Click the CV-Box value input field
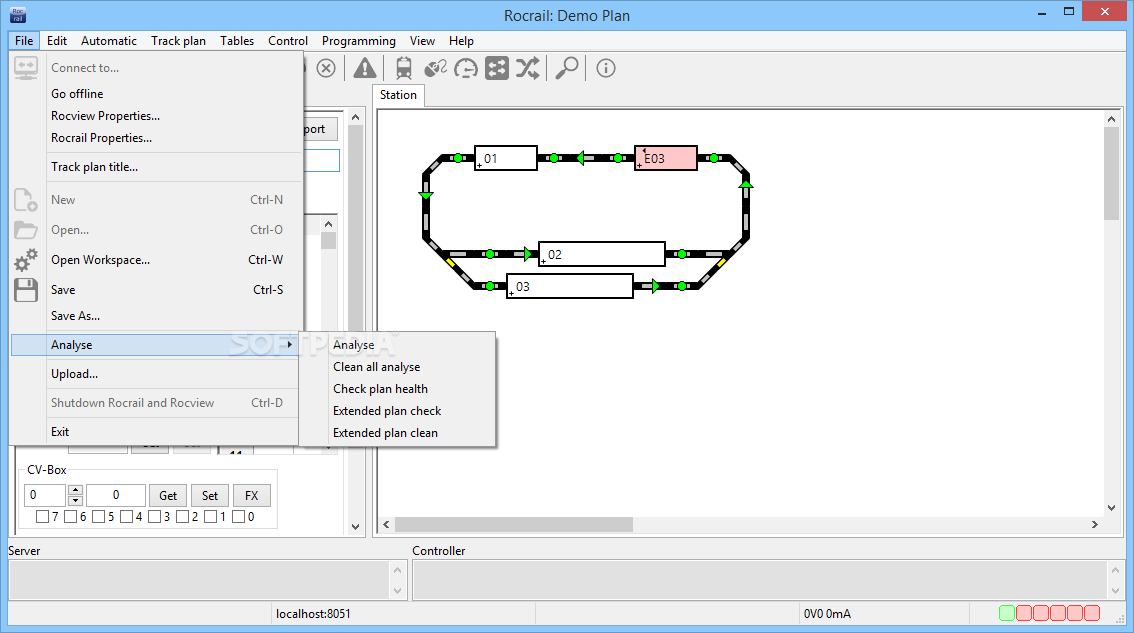This screenshot has width=1134, height=633. 116,496
